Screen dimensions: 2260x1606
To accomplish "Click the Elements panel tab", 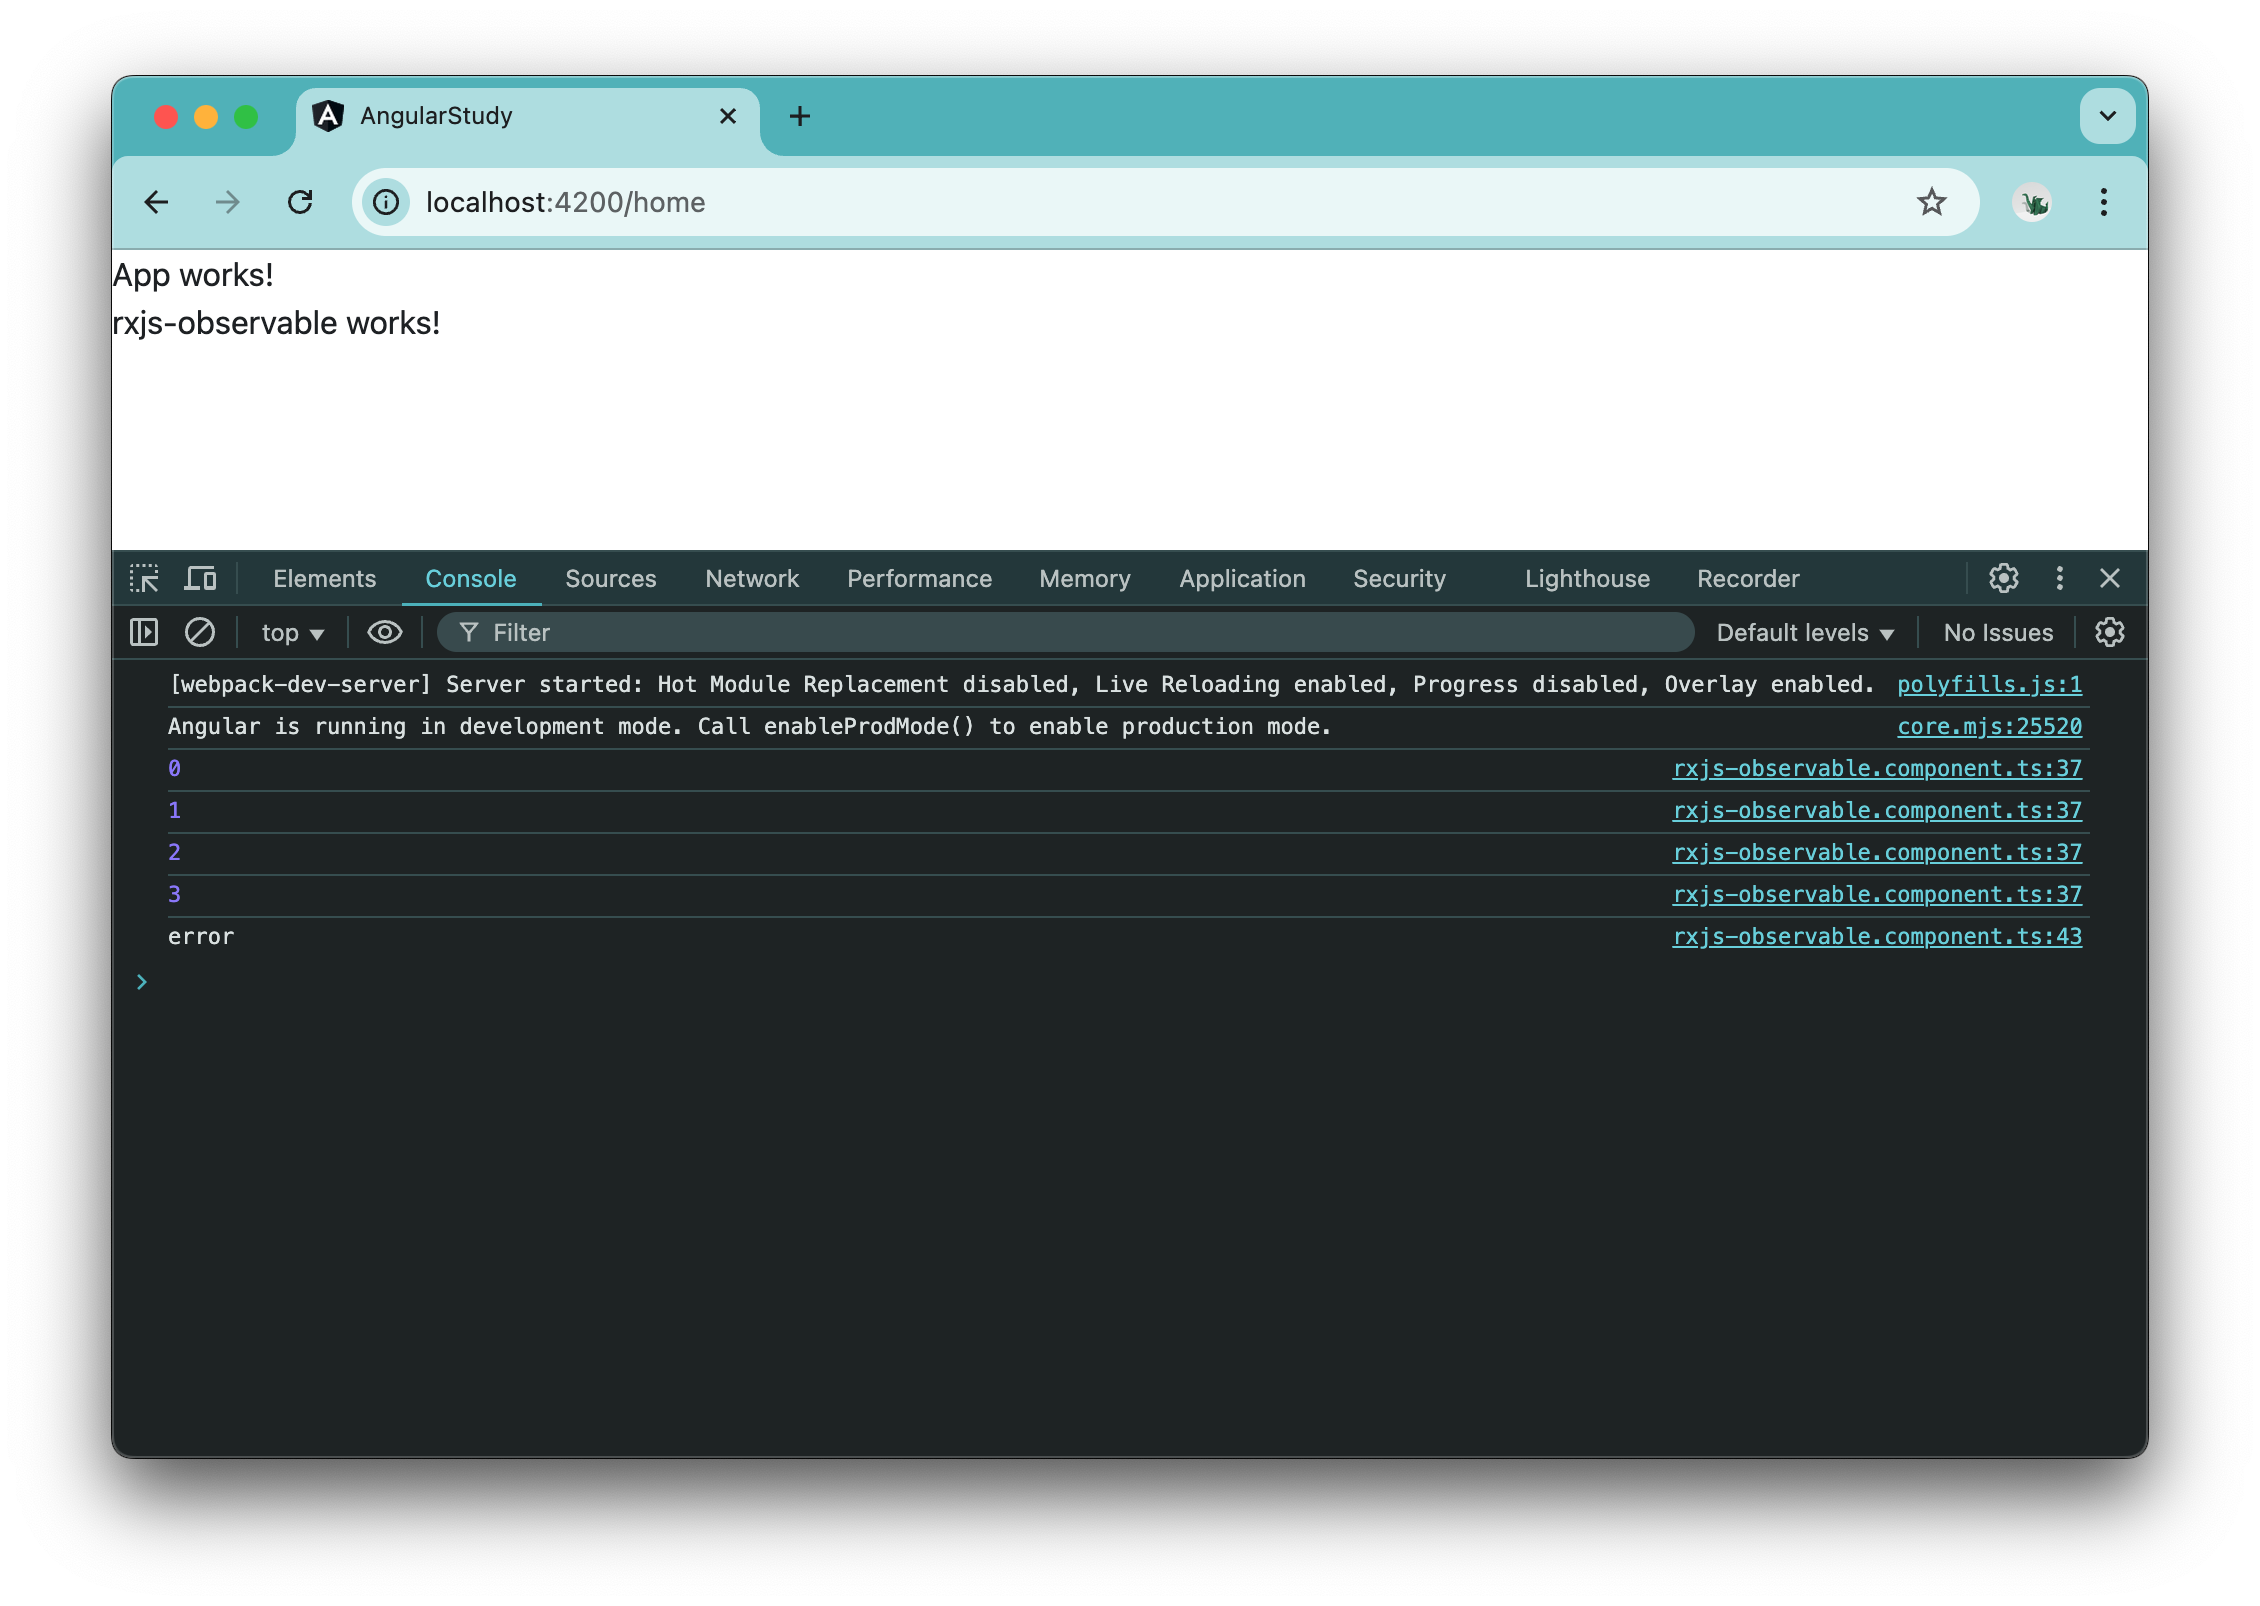I will (323, 579).
